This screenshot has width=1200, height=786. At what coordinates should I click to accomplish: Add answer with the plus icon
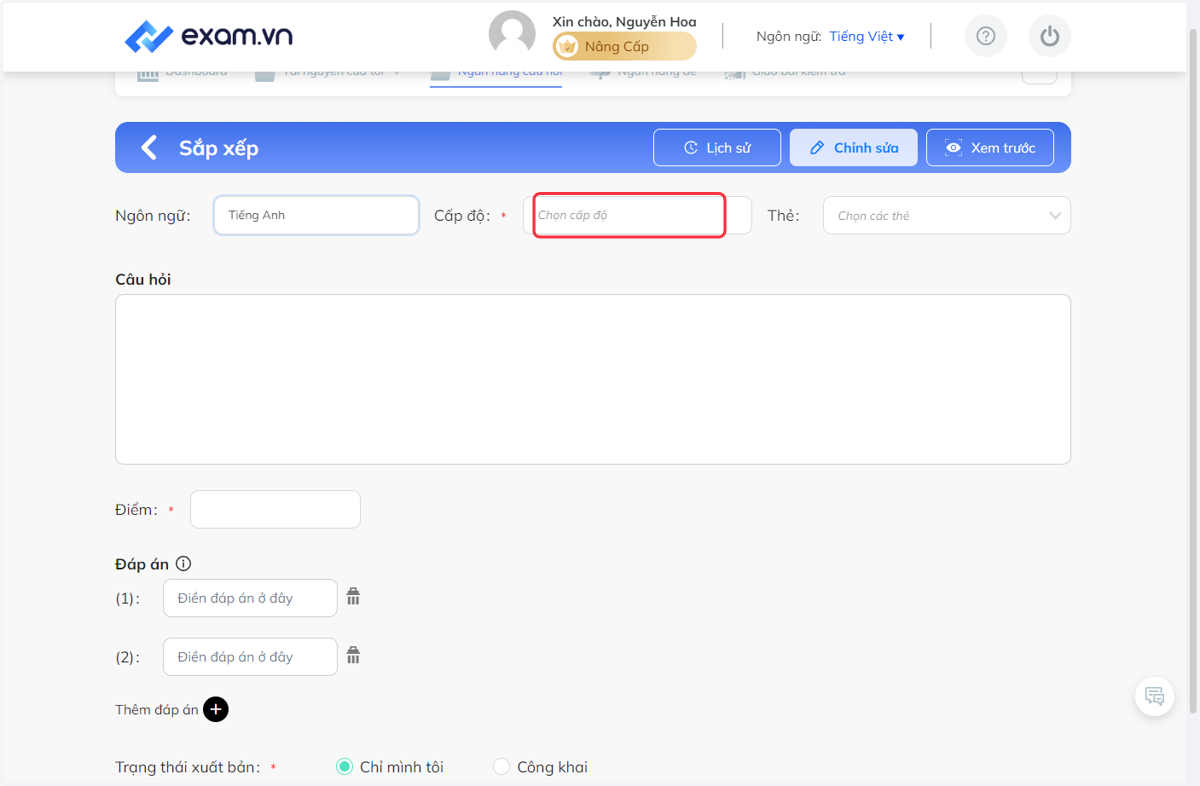coord(216,709)
